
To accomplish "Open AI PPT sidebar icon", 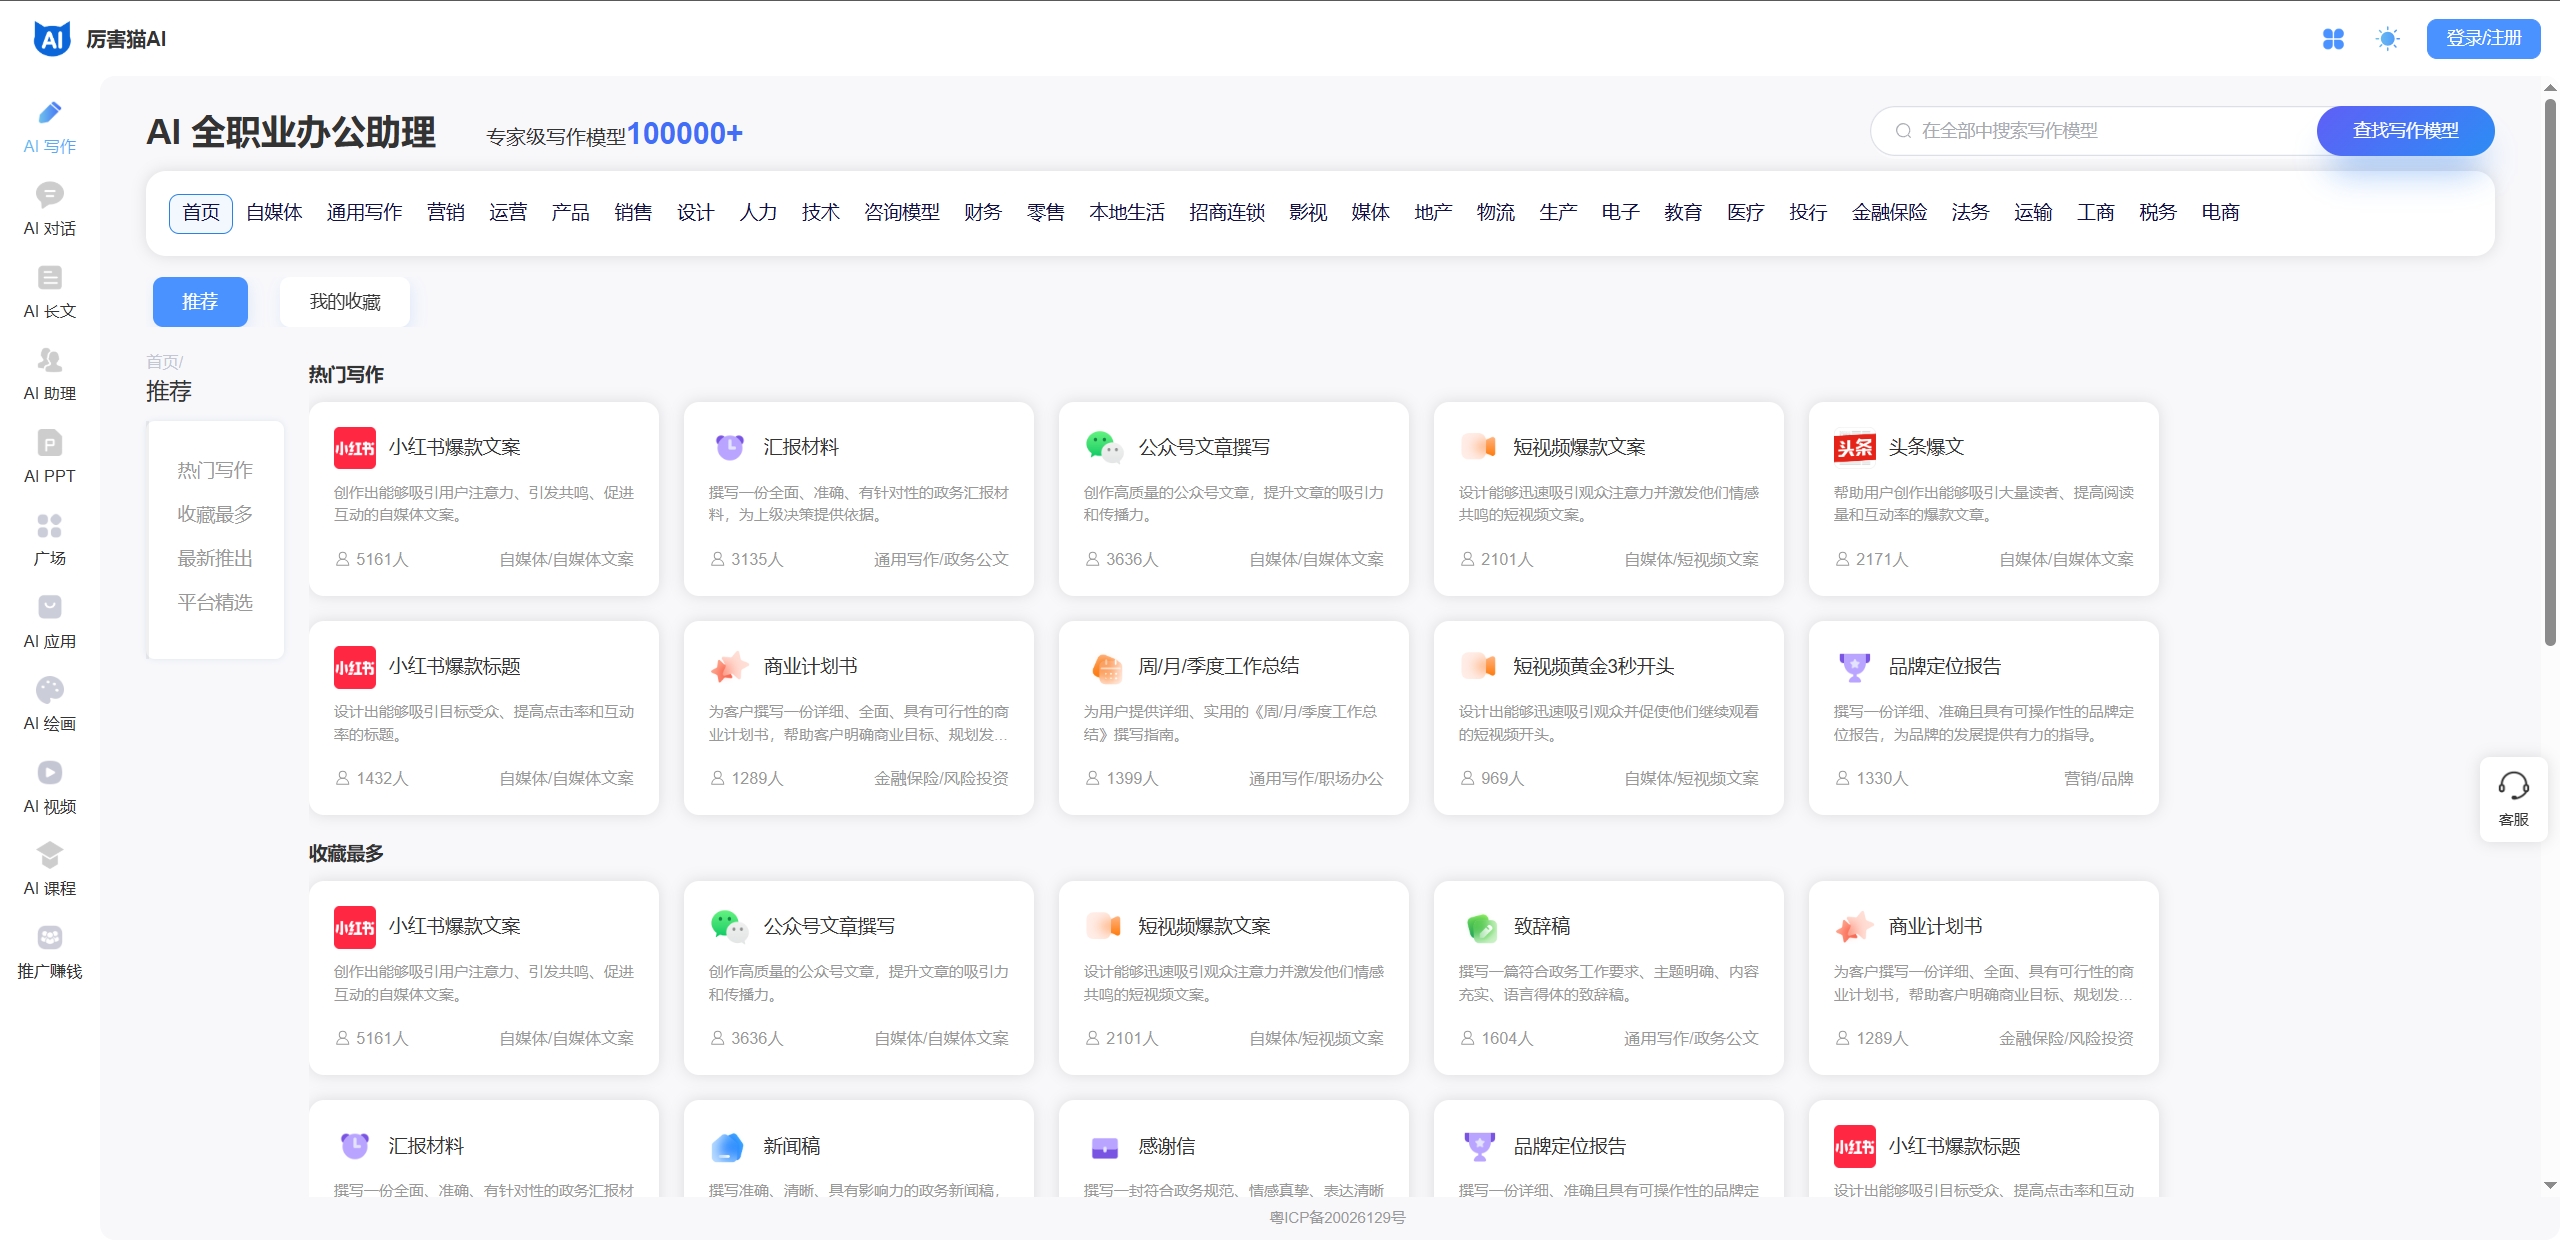I will [49, 443].
